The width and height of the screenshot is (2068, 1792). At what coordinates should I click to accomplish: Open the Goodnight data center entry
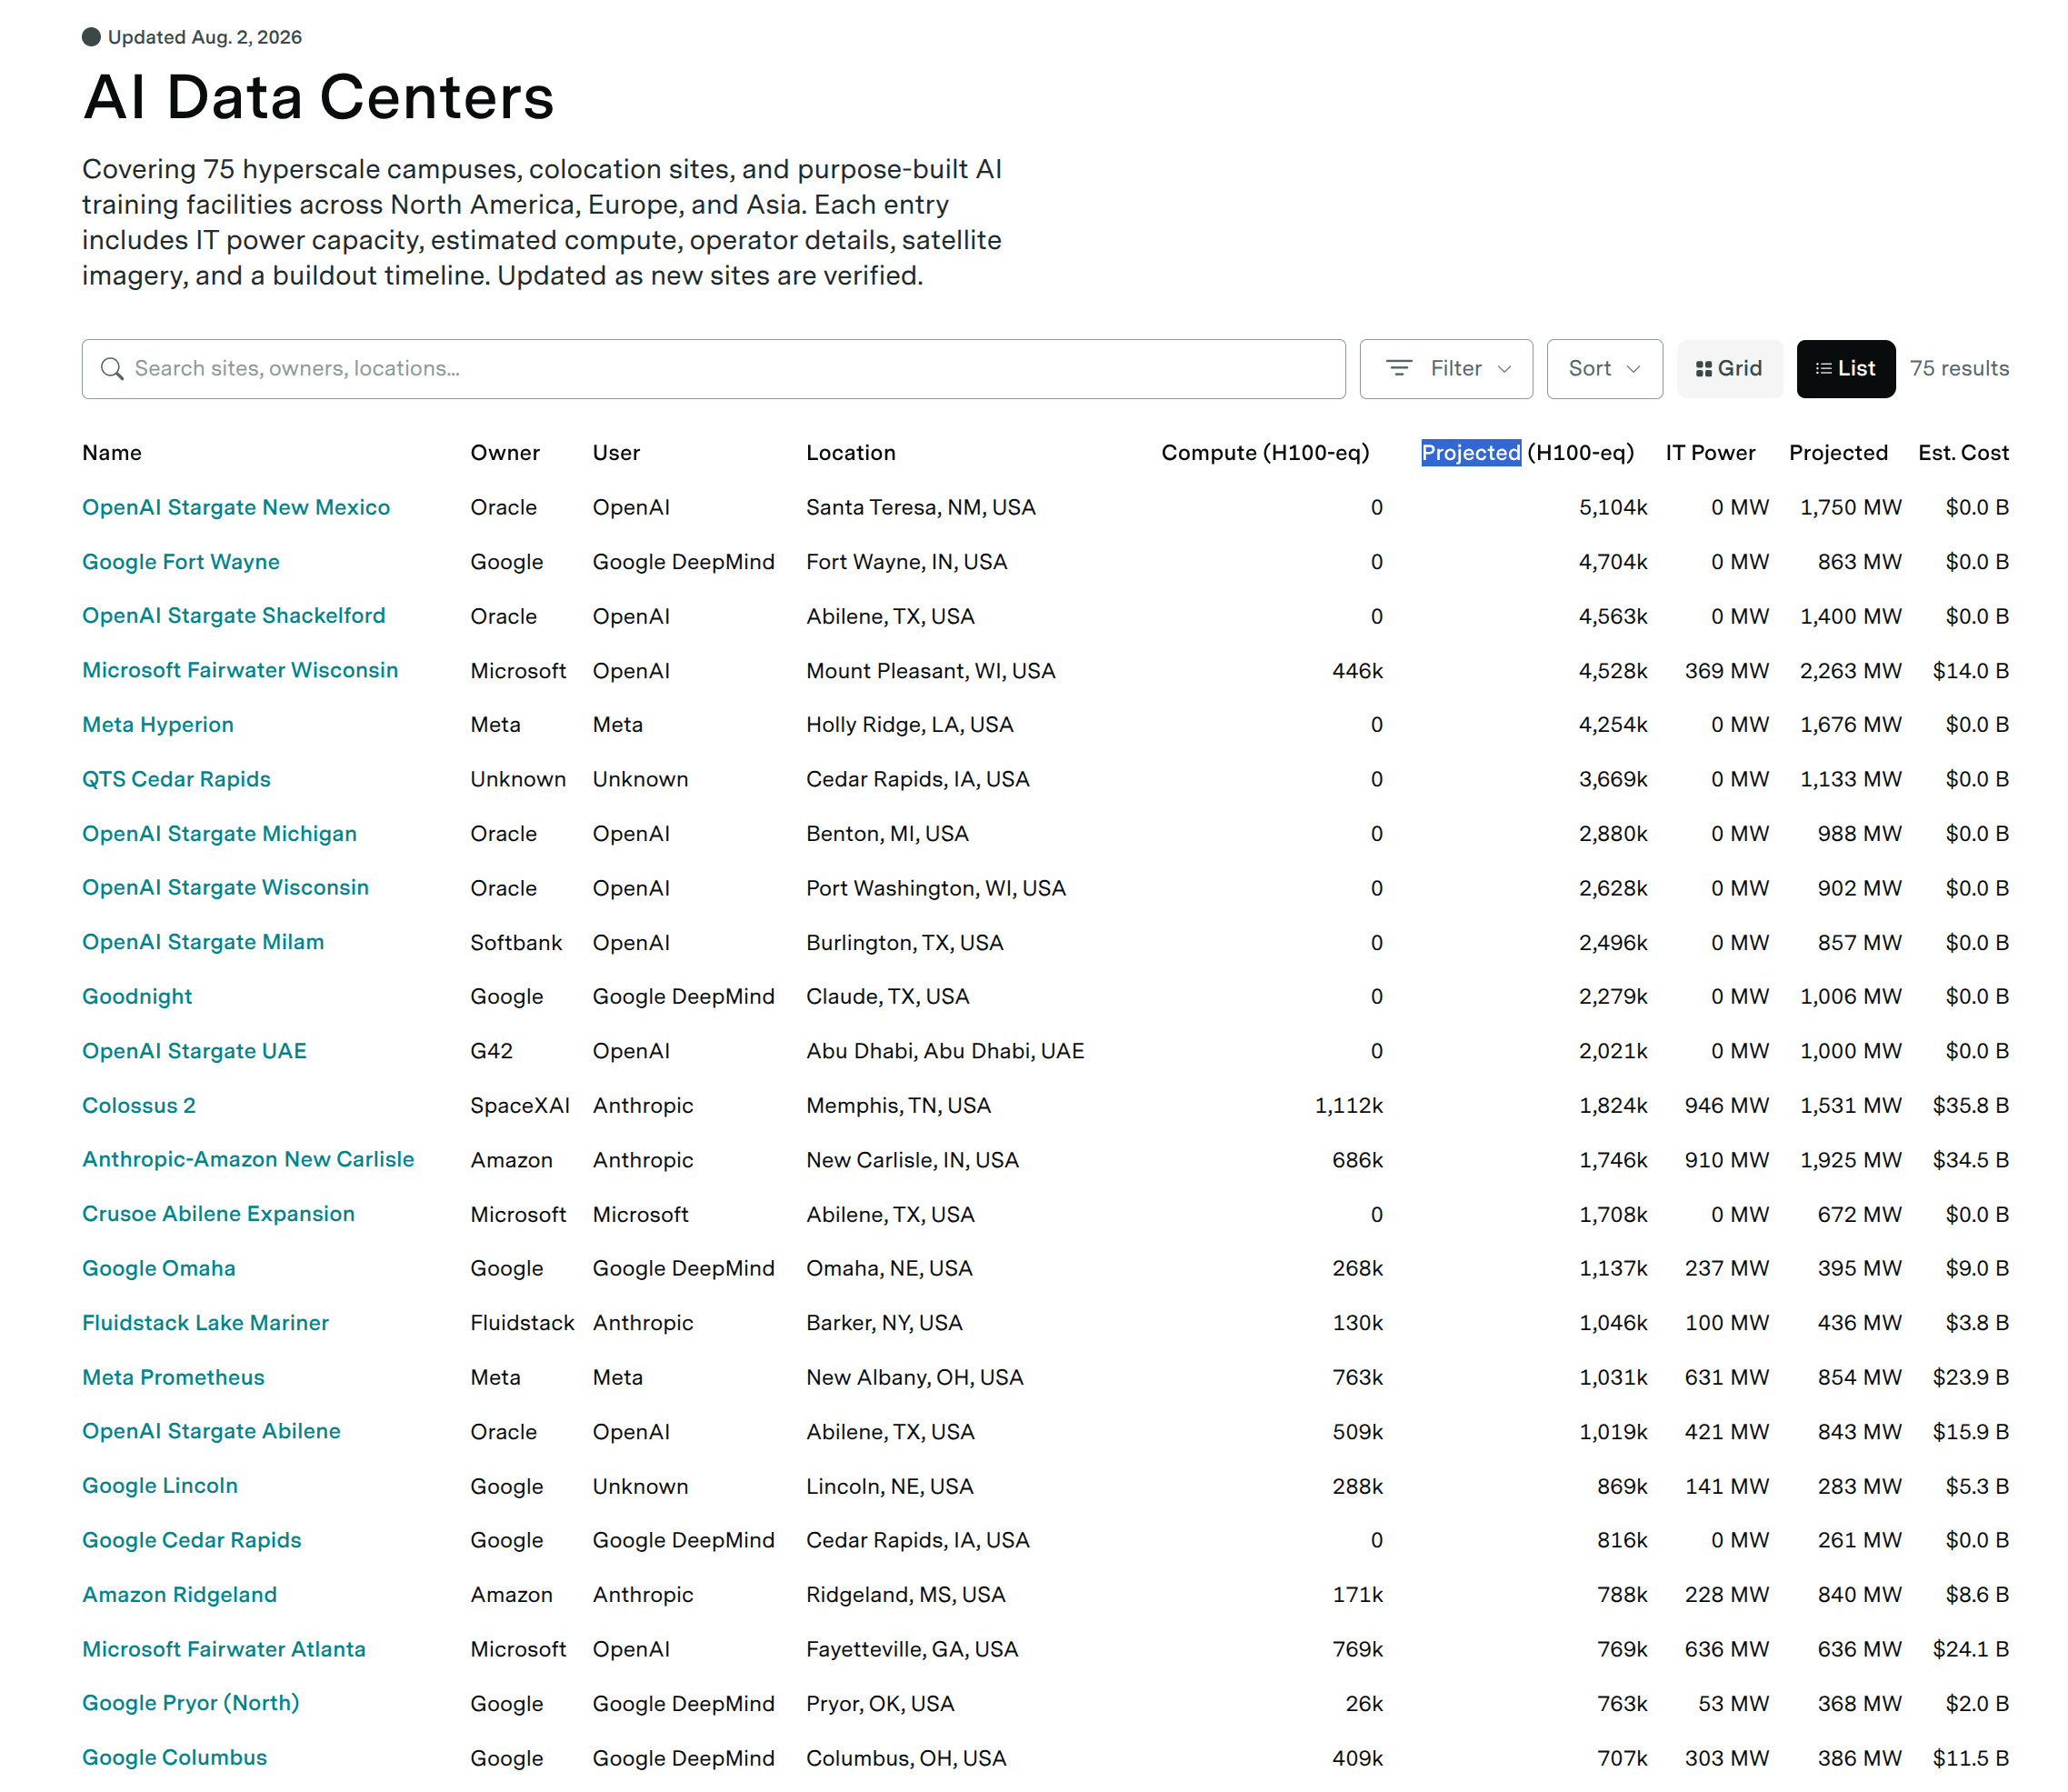point(137,997)
